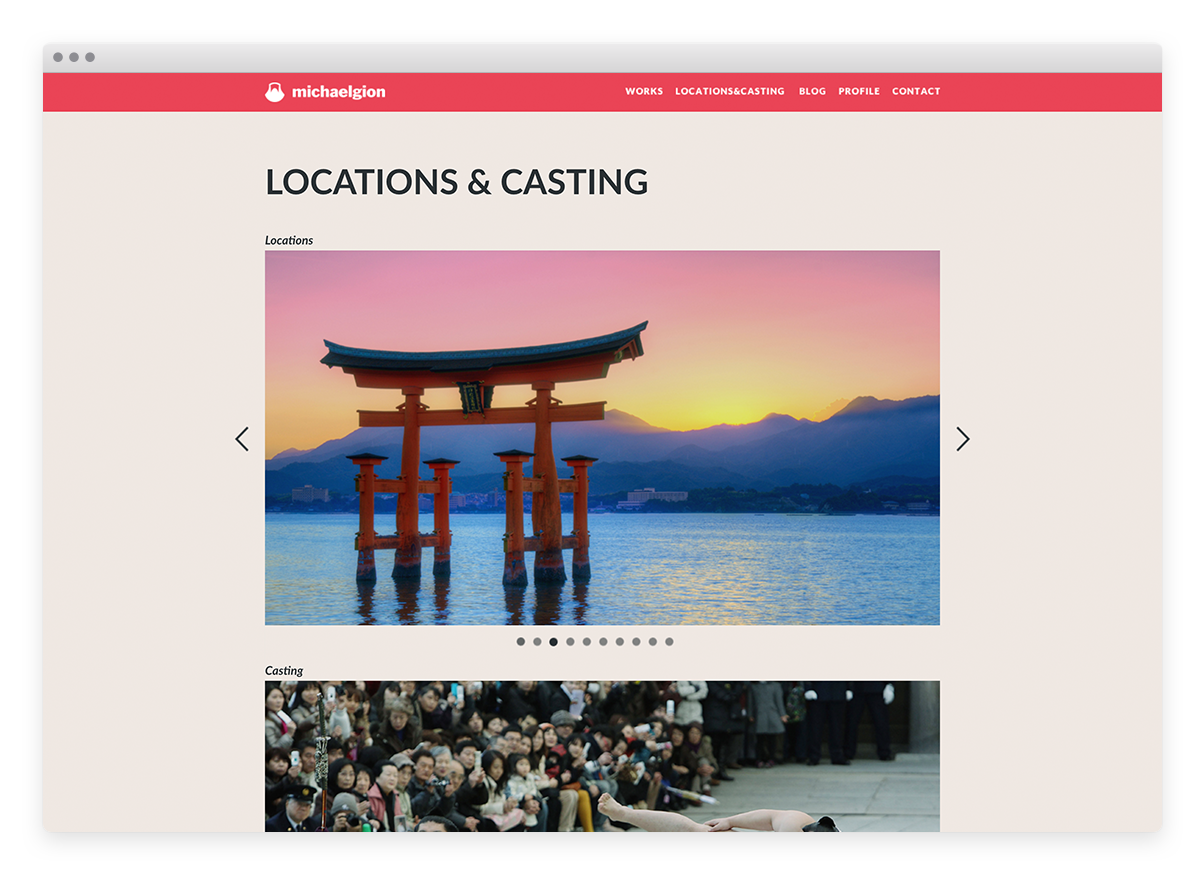Viewport: 1204px width, 874px height.
Task: Click the torii gate sunset photo
Action: pos(602,437)
